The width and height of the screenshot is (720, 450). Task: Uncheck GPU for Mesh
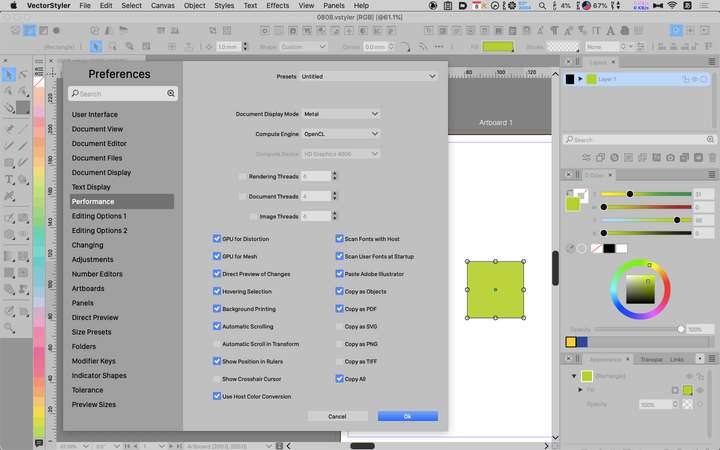click(217, 256)
